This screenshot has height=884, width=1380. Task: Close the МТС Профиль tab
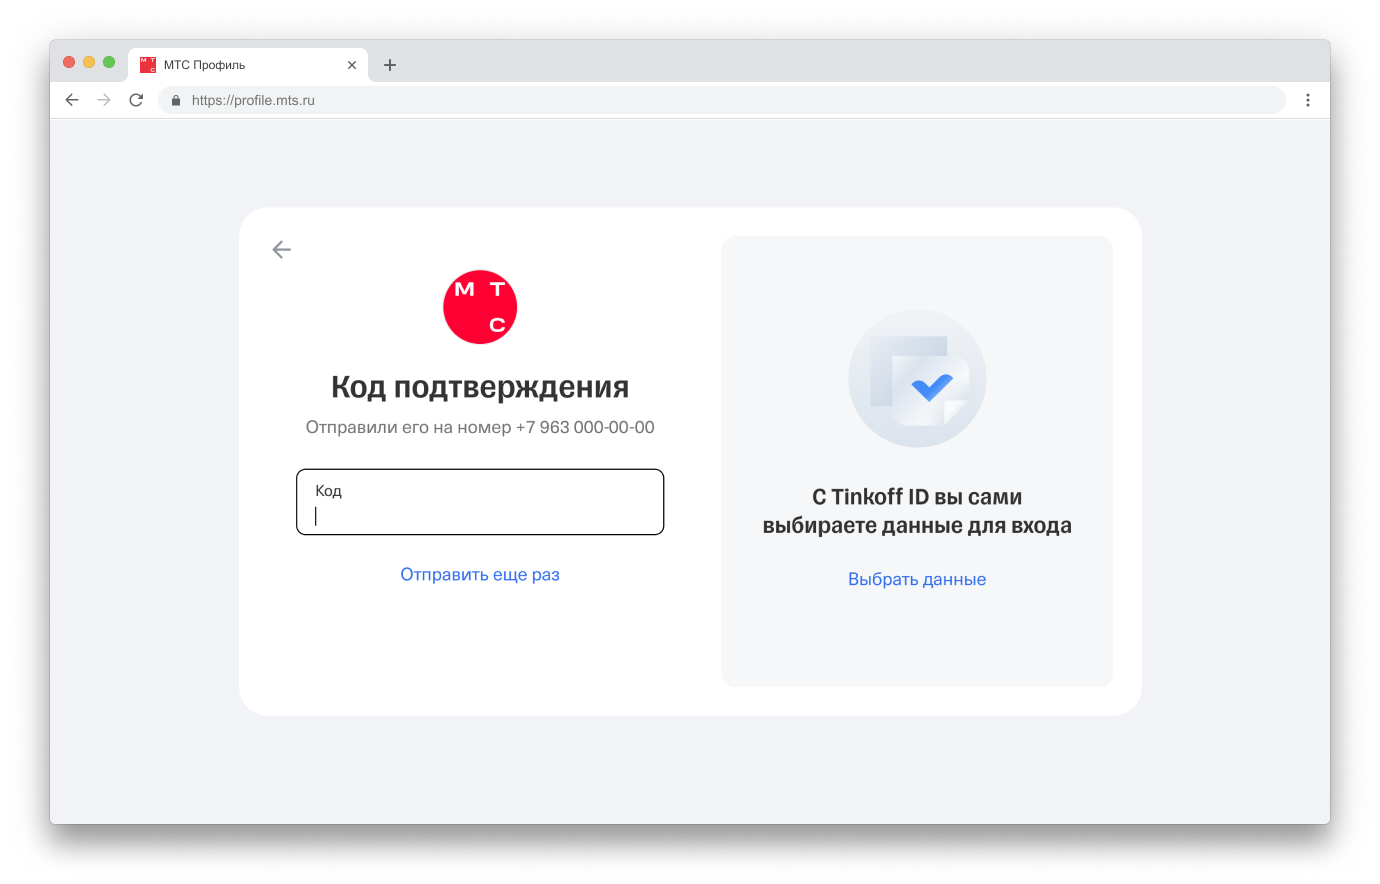(x=352, y=65)
